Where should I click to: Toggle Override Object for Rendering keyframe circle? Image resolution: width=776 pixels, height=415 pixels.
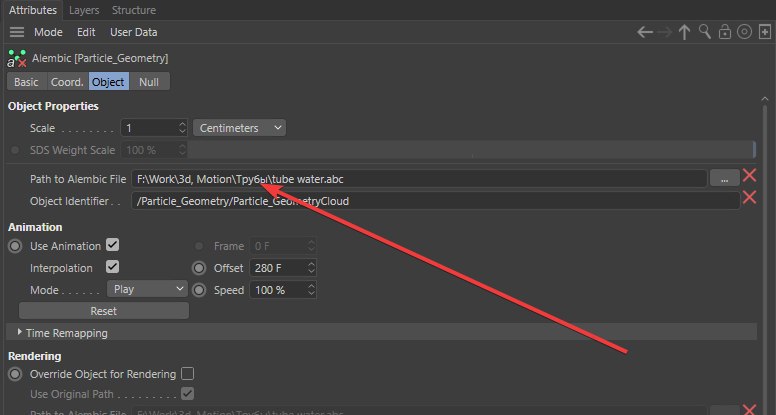pyautogui.click(x=15, y=374)
